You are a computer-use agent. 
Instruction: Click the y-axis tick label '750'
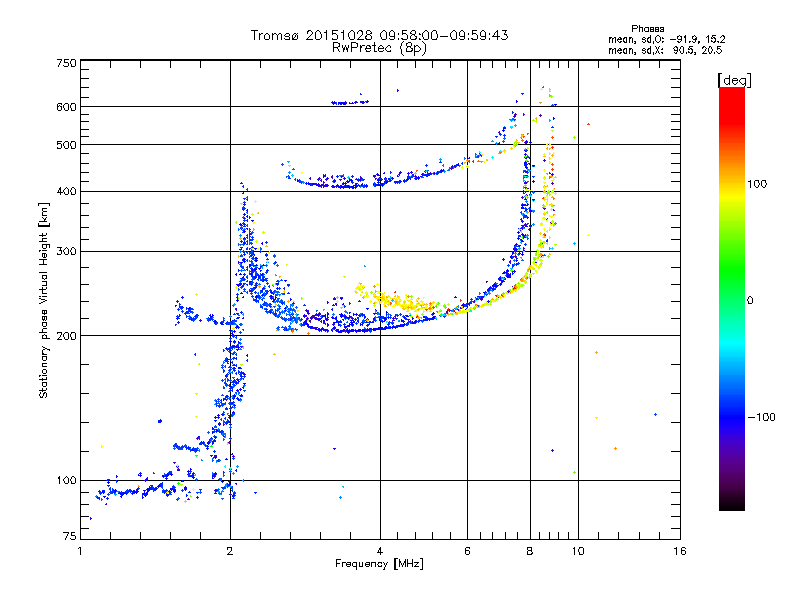coord(67,63)
